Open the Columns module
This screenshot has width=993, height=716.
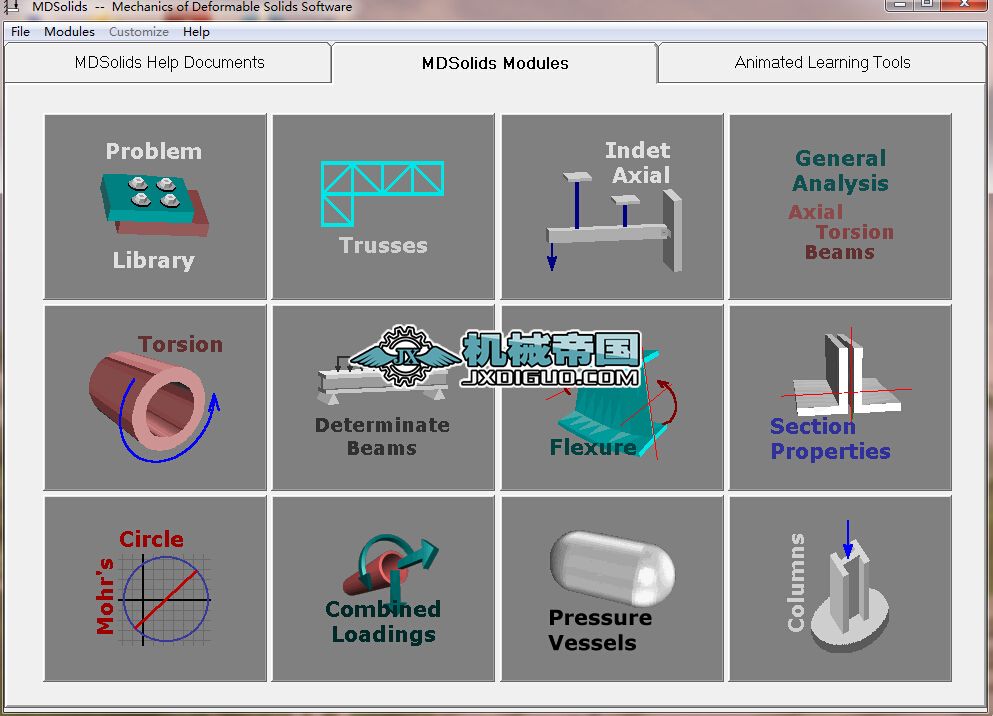pos(840,589)
